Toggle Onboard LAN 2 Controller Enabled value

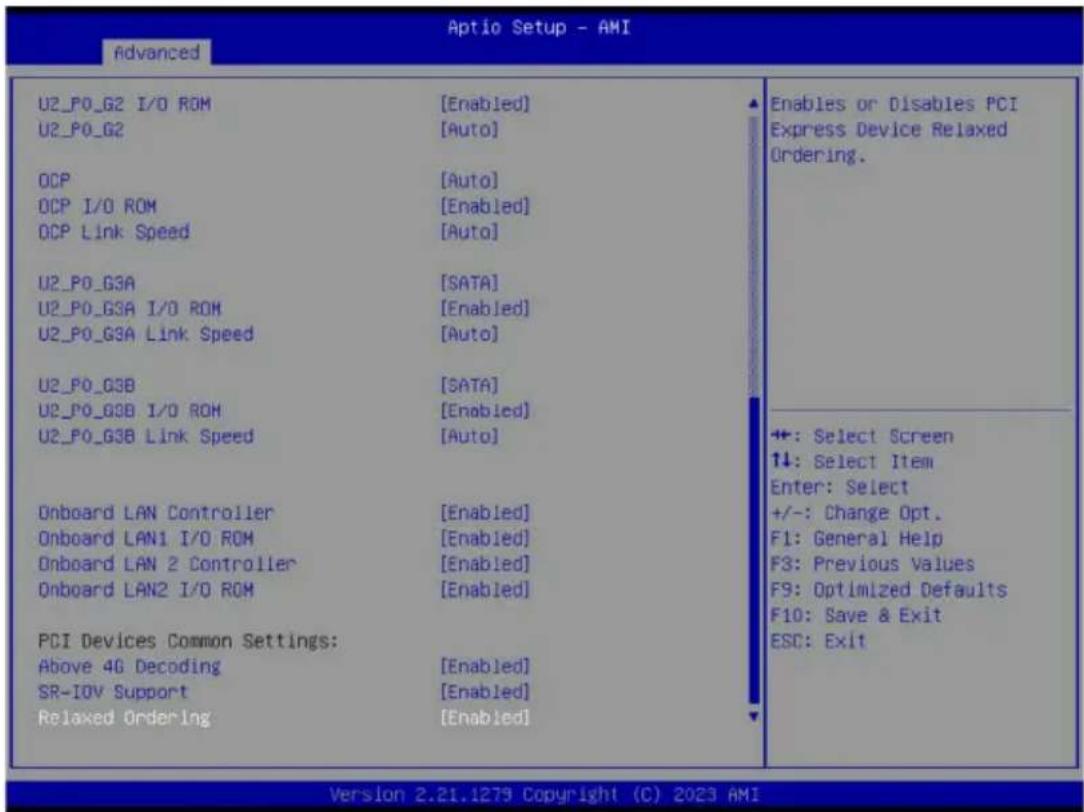[485, 565]
